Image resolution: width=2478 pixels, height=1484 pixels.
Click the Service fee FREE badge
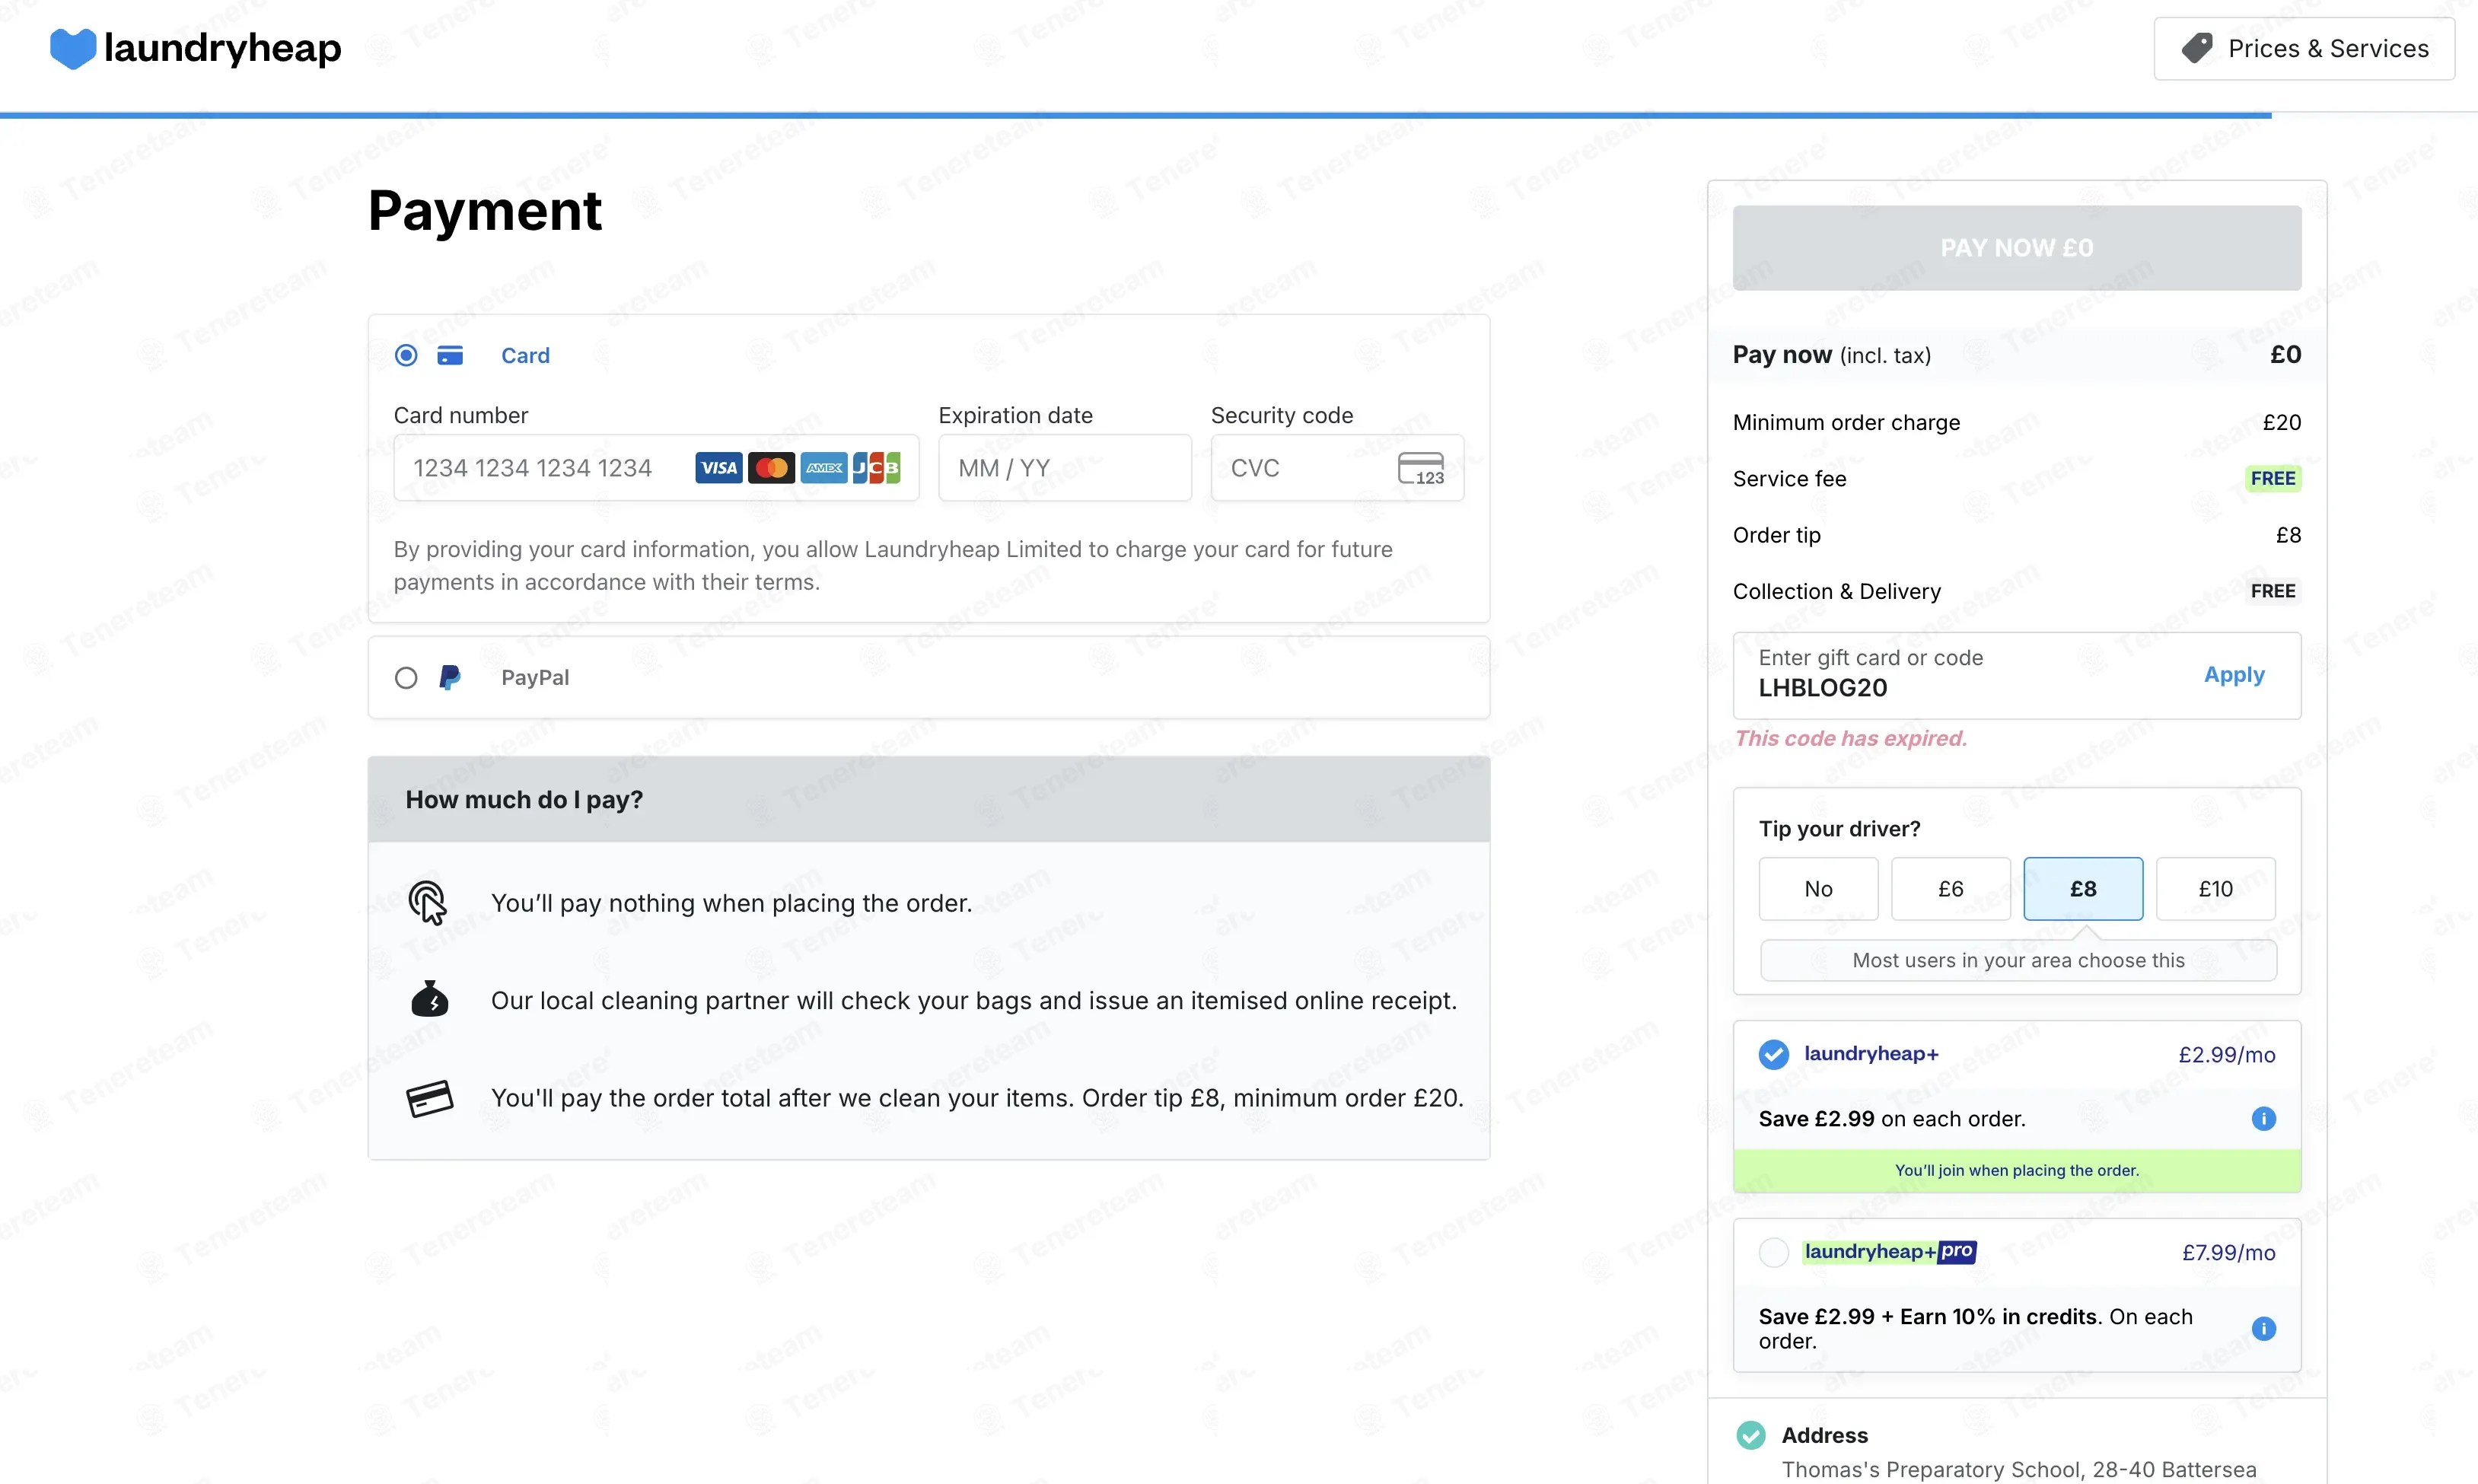2272,479
